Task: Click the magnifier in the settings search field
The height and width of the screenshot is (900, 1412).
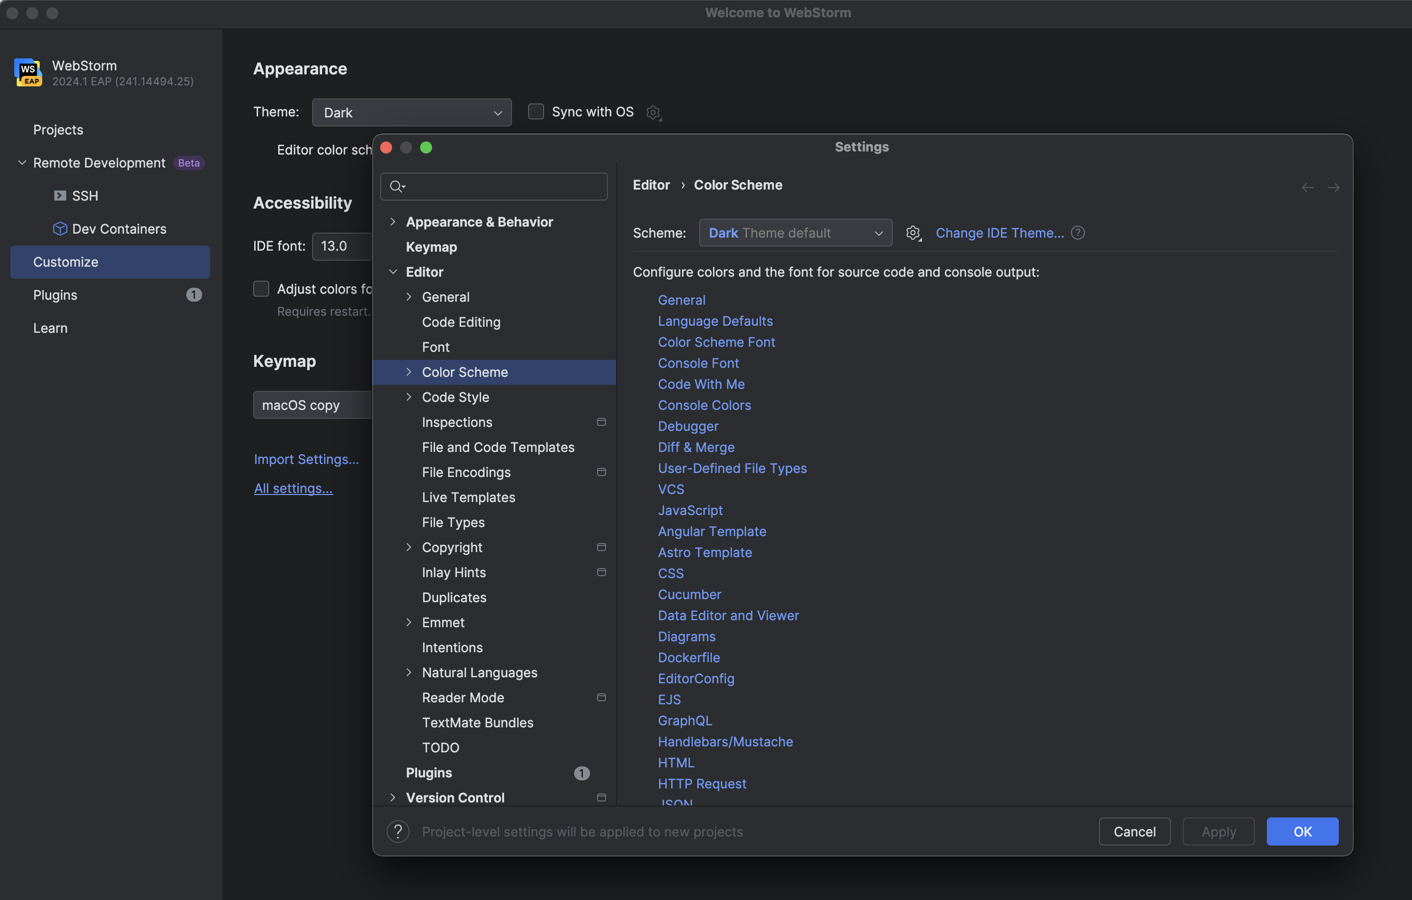Action: click(397, 186)
